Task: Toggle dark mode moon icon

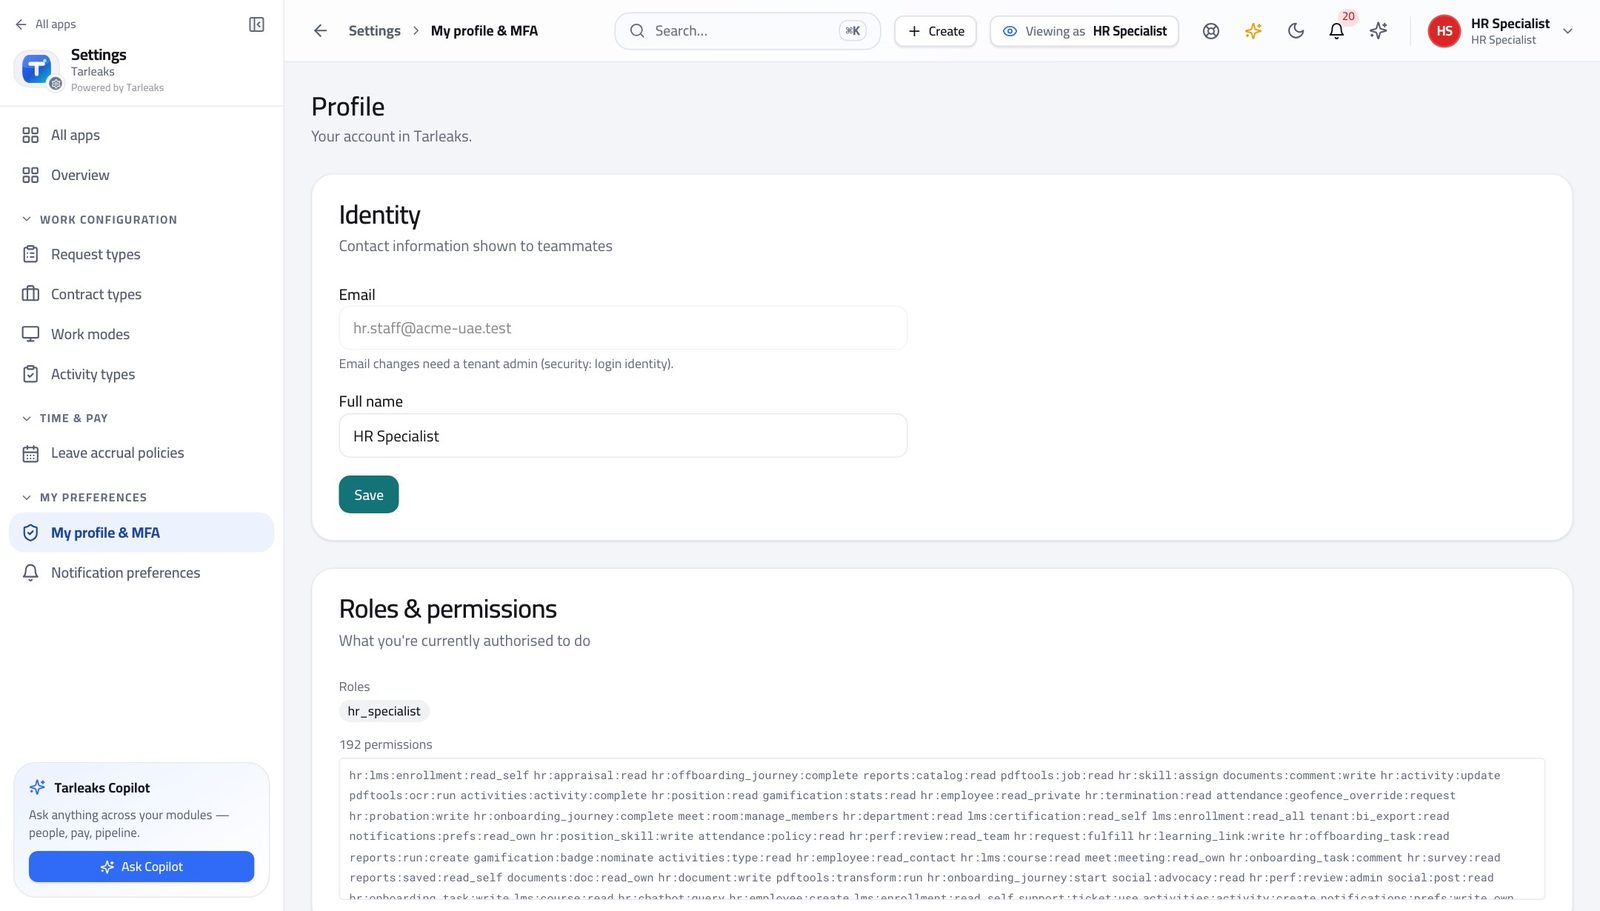Action: pyautogui.click(x=1295, y=31)
